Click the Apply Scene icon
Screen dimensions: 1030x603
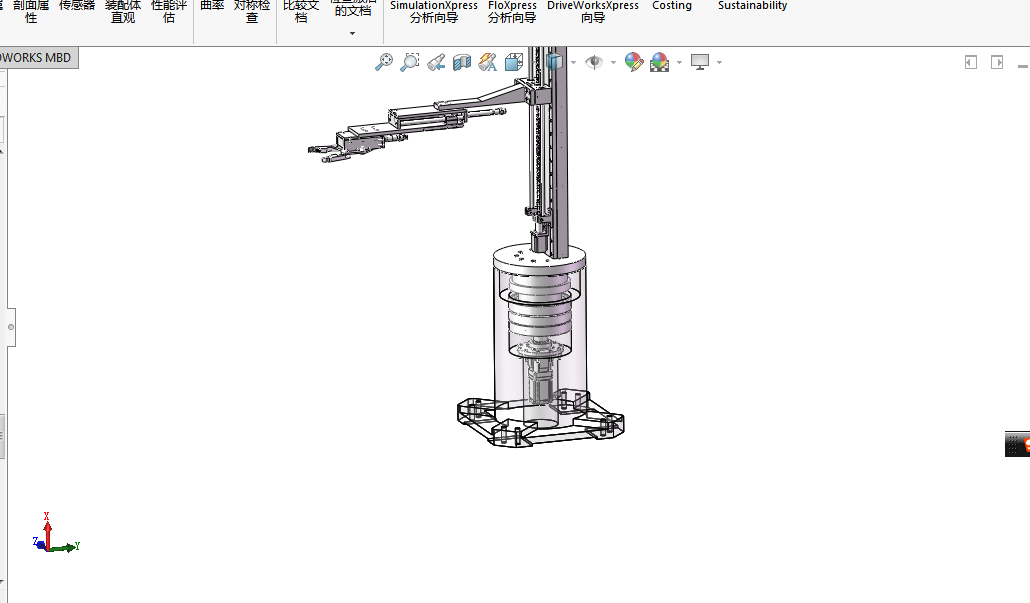(x=660, y=62)
